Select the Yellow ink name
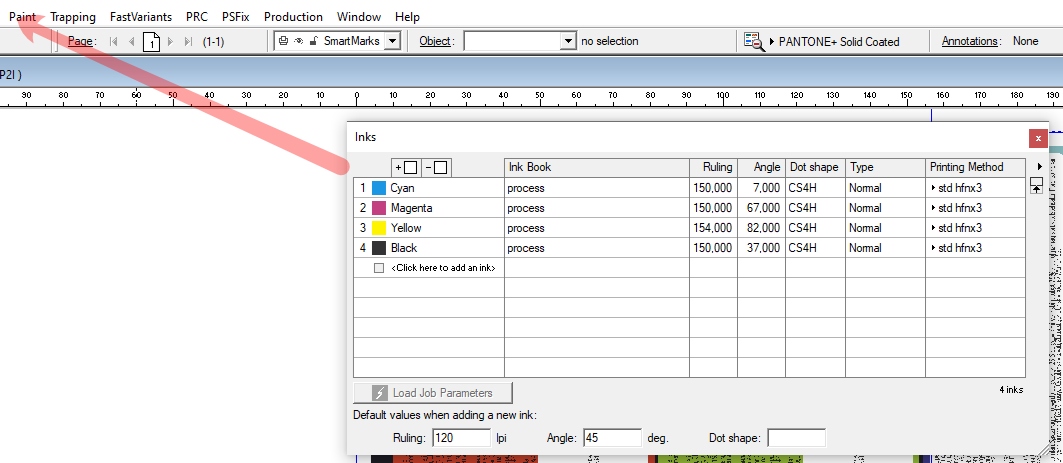 tap(406, 228)
